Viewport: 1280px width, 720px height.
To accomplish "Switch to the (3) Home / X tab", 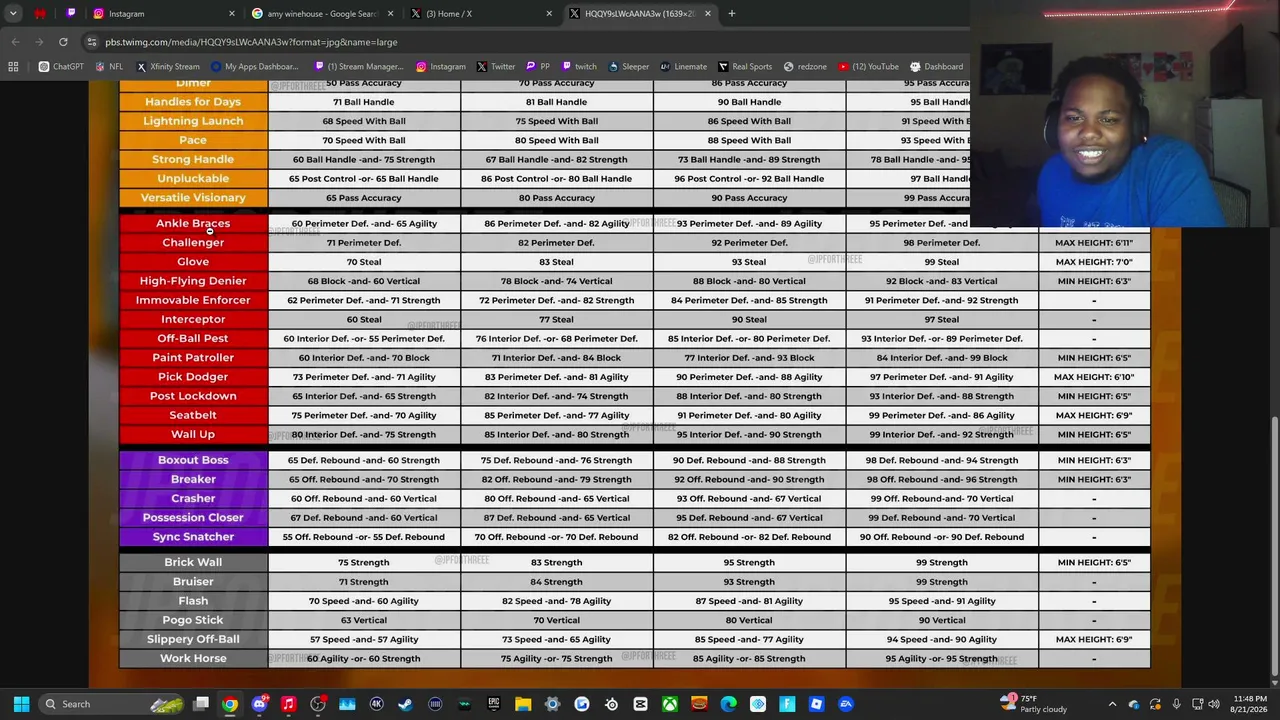I will tap(482, 14).
